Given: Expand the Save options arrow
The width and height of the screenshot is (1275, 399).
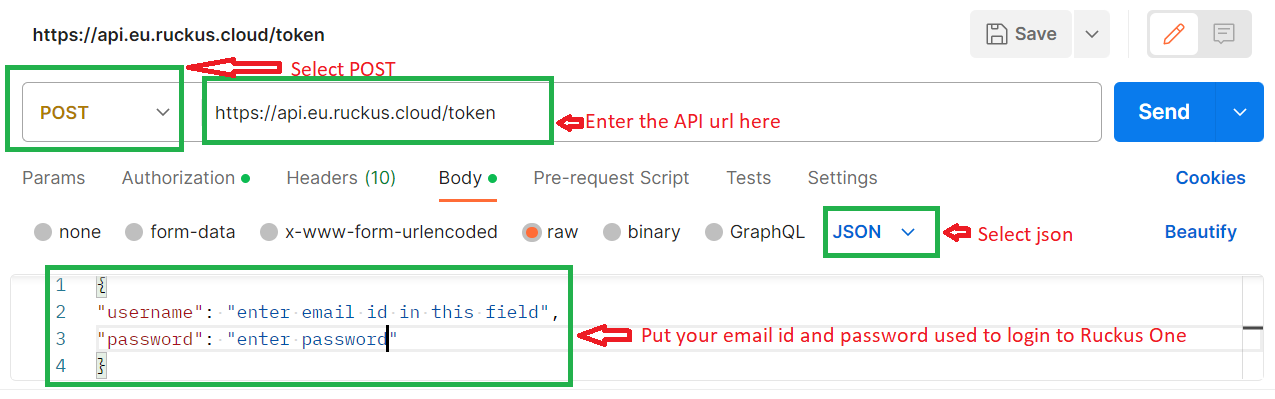Looking at the screenshot, I should coord(1092,34).
